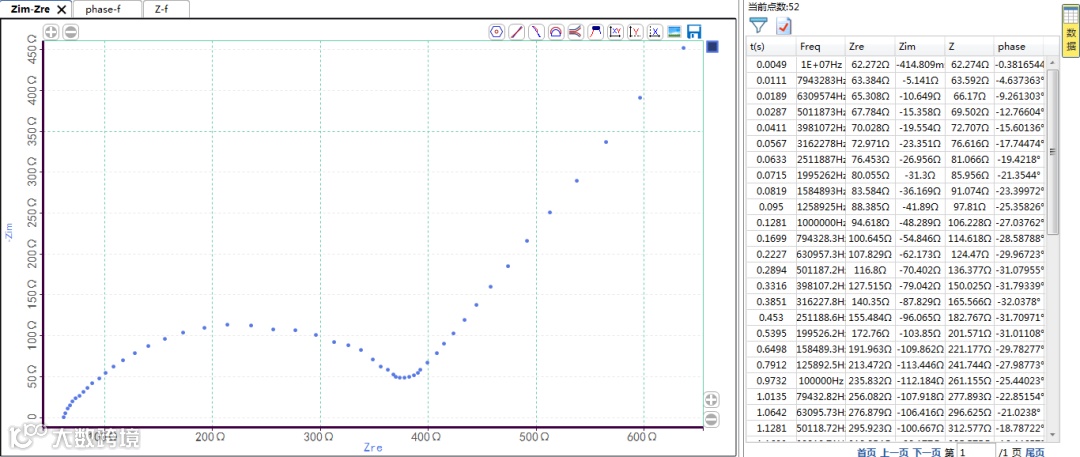Click the hexagon target icon in chart toolbar
This screenshot has height=457, width=1080.
coord(496,31)
